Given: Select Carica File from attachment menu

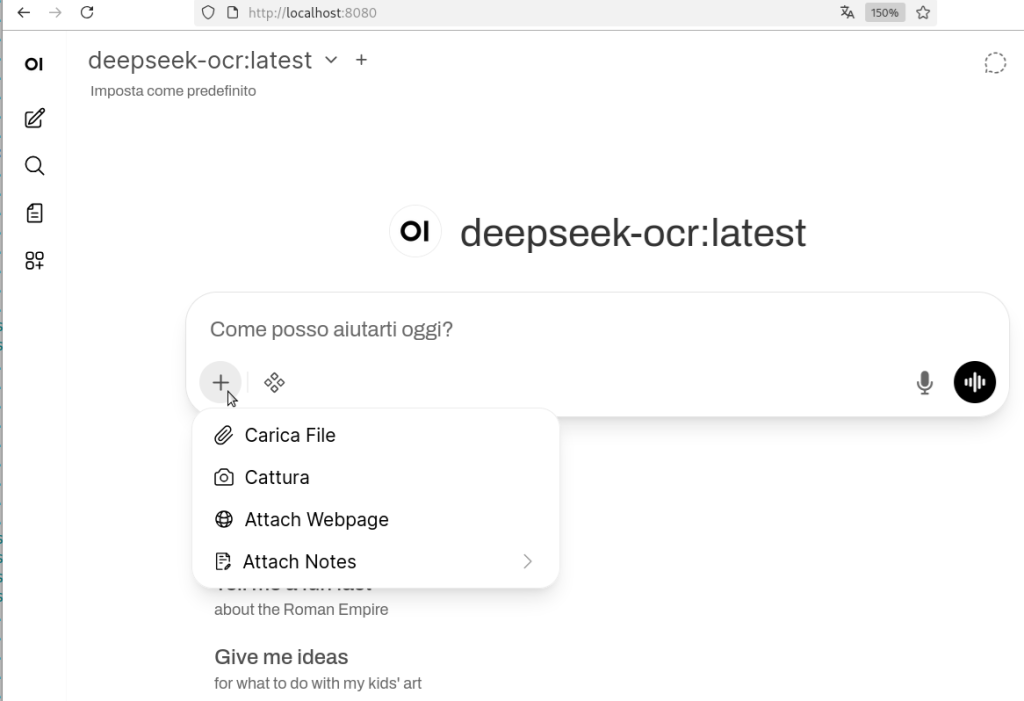Looking at the screenshot, I should click(290, 435).
